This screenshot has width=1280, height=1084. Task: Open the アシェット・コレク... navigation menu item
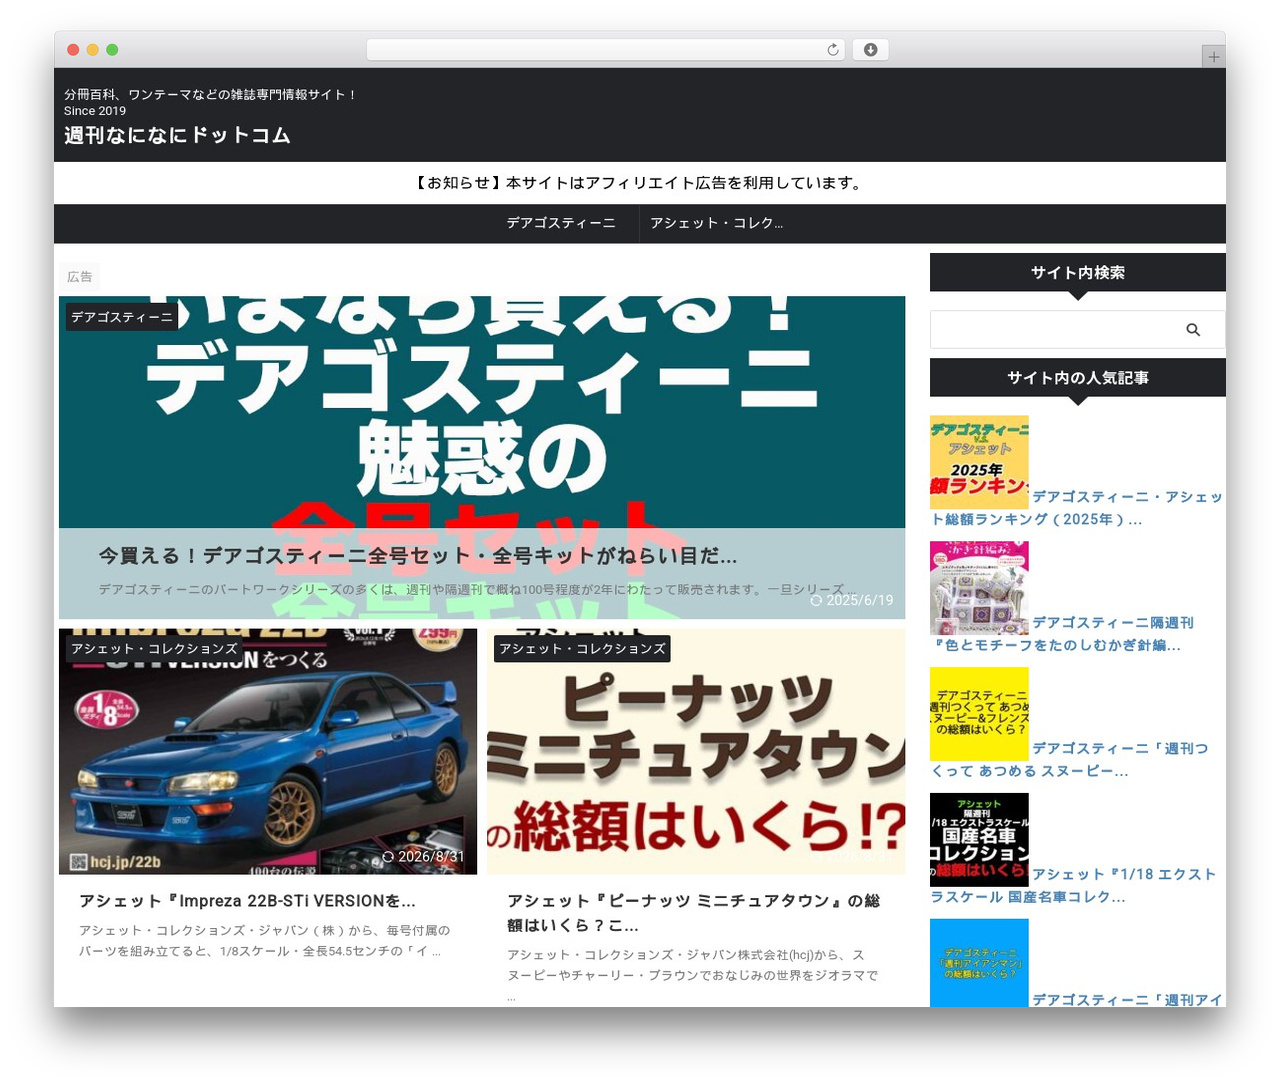click(716, 223)
